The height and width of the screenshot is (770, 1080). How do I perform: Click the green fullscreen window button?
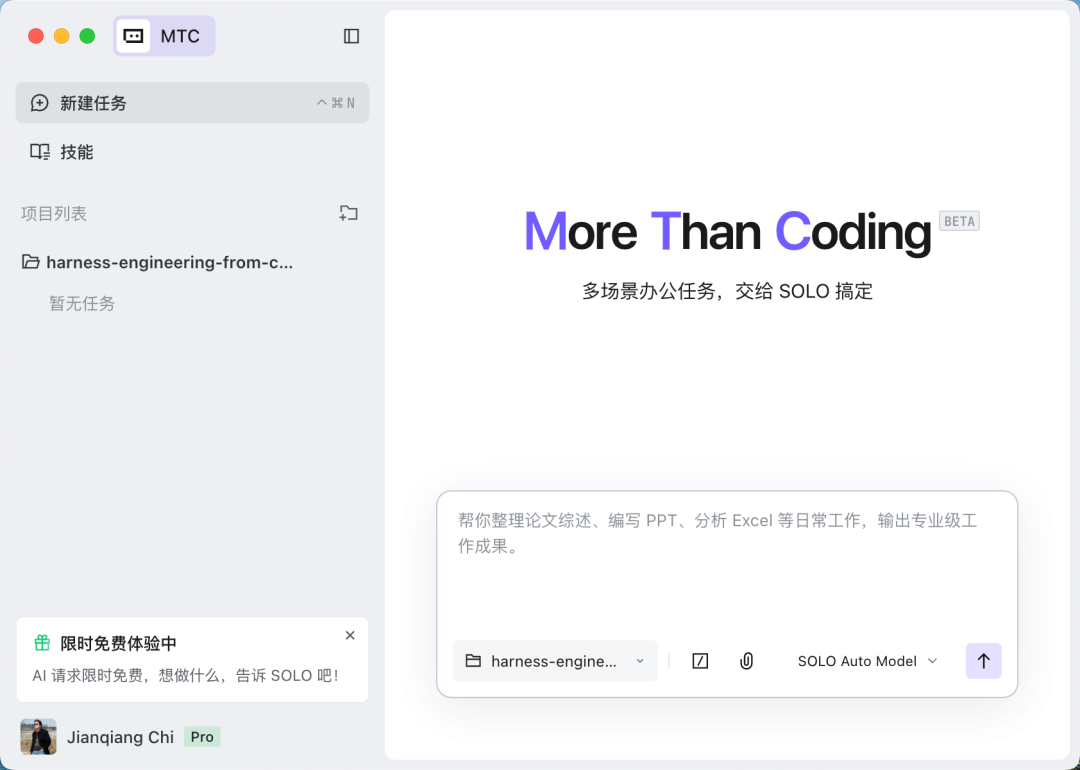(87, 36)
